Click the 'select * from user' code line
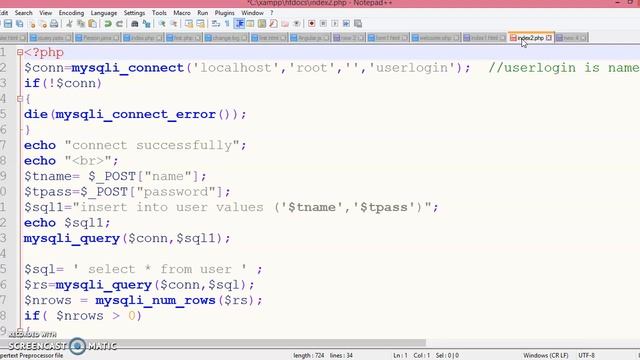The height and width of the screenshot is (360, 640). tap(143, 269)
